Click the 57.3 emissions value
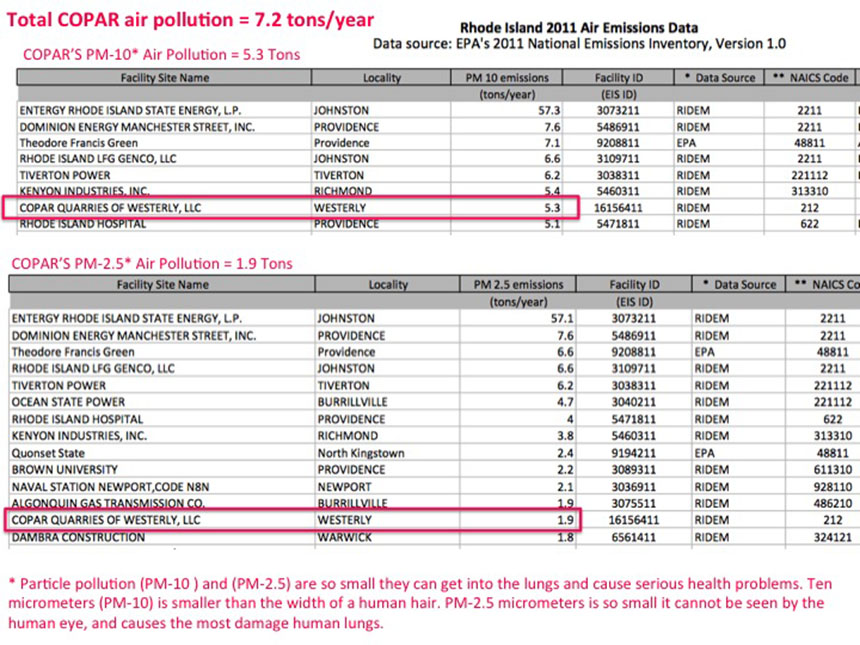 point(549,110)
